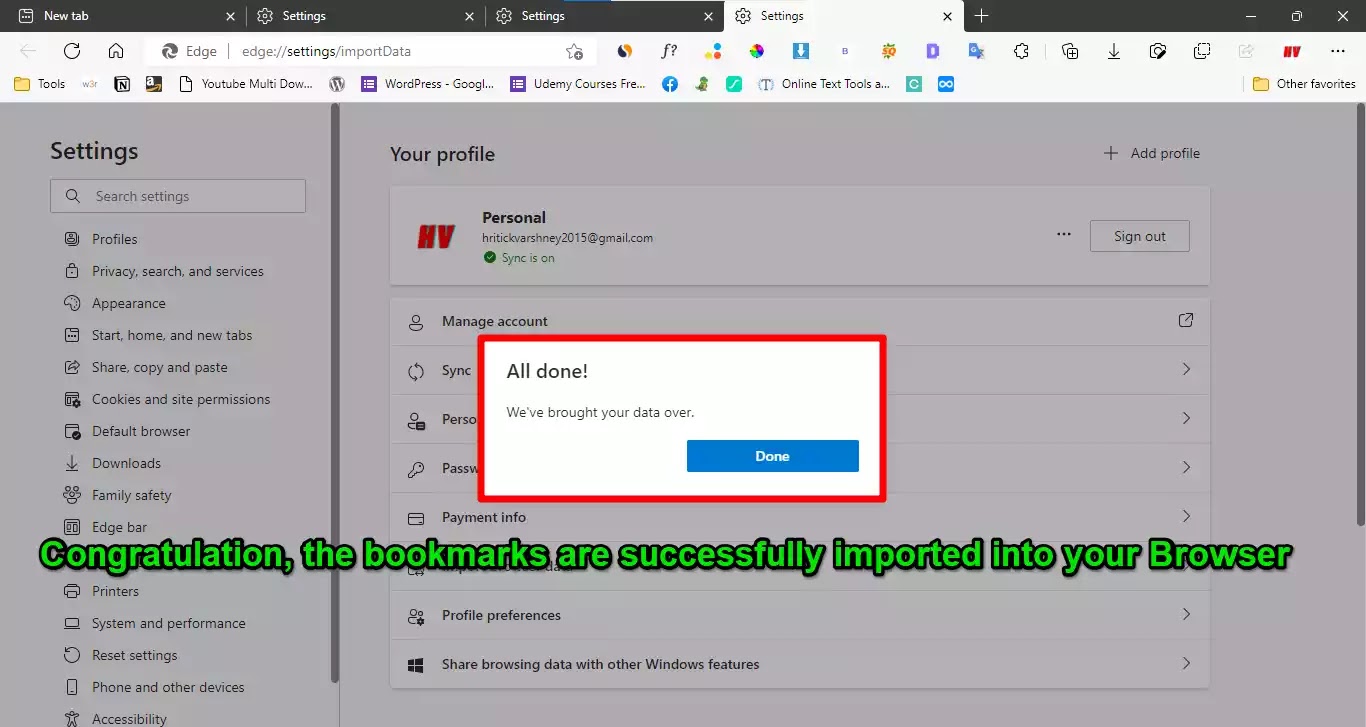Image resolution: width=1366 pixels, height=727 pixels.
Task: Select Appearance in the Settings sidebar
Action: tap(128, 303)
